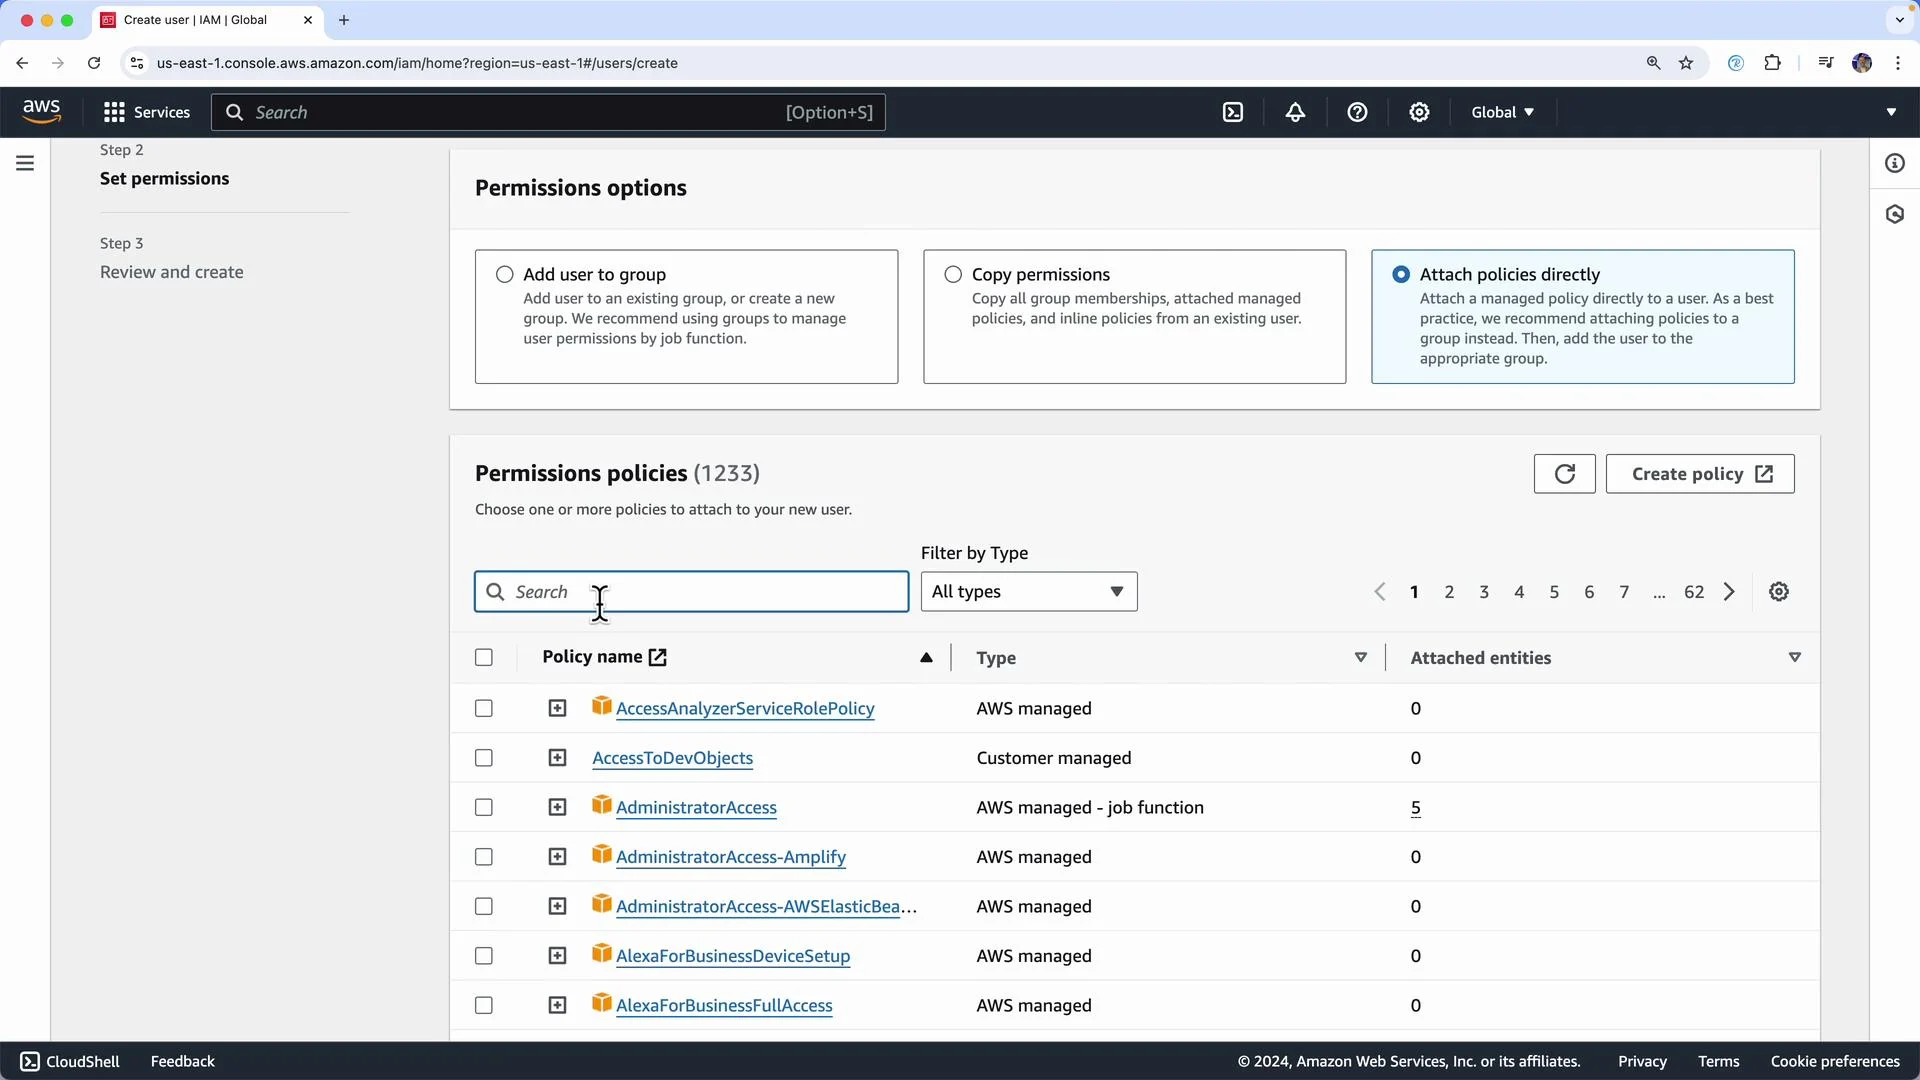Expand AccessToDevObjects policy details
Viewport: 1920px width, 1080px height.
(557, 758)
